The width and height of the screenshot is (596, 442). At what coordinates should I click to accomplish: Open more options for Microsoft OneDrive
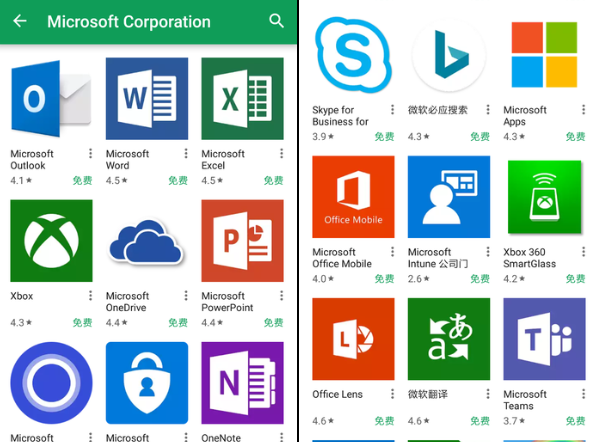click(x=186, y=296)
